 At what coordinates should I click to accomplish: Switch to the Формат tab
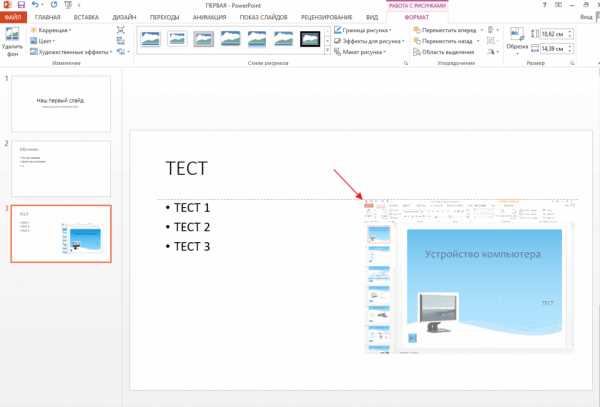[417, 17]
